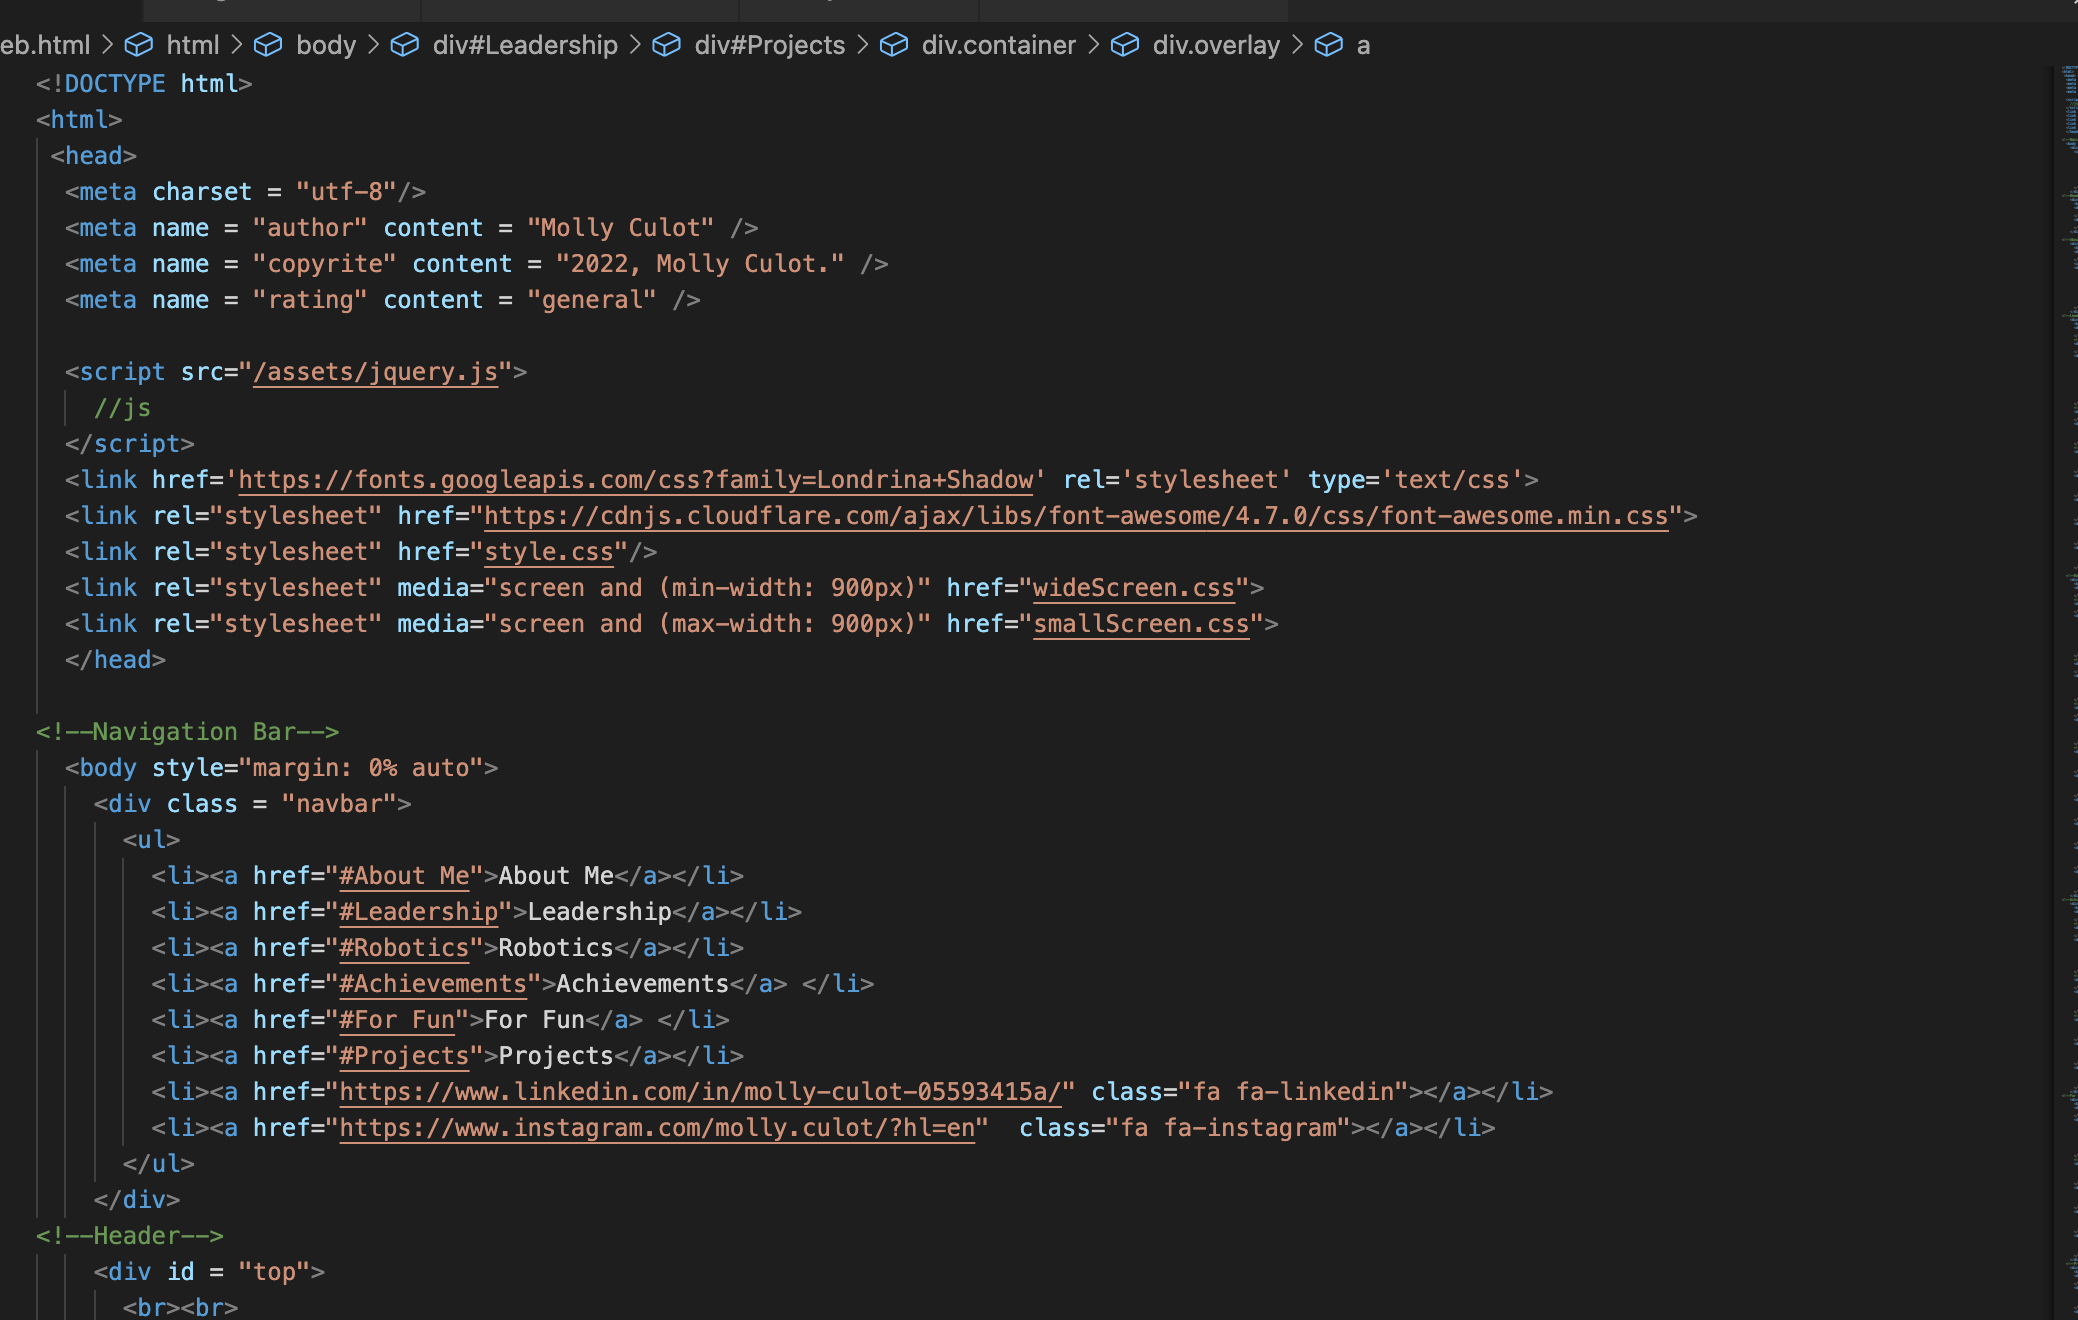Click the cube icon beside div#Projects

coord(666,45)
